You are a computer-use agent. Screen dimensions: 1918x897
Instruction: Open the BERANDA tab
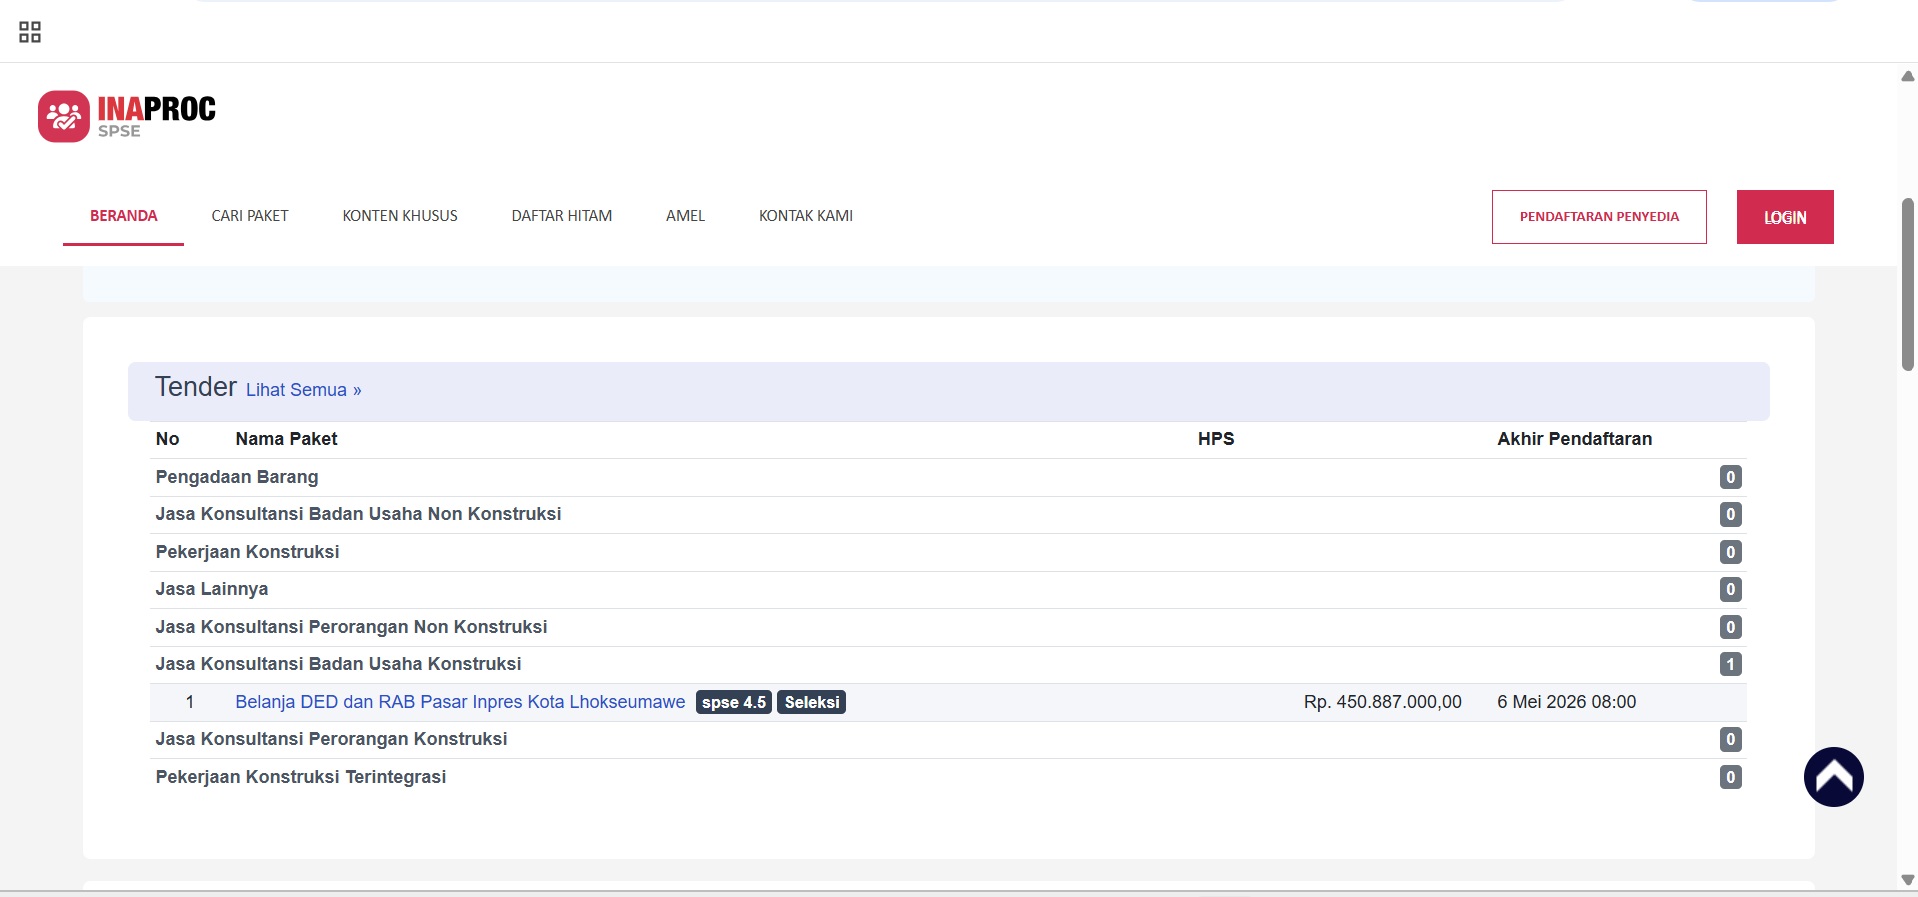pyautogui.click(x=123, y=216)
